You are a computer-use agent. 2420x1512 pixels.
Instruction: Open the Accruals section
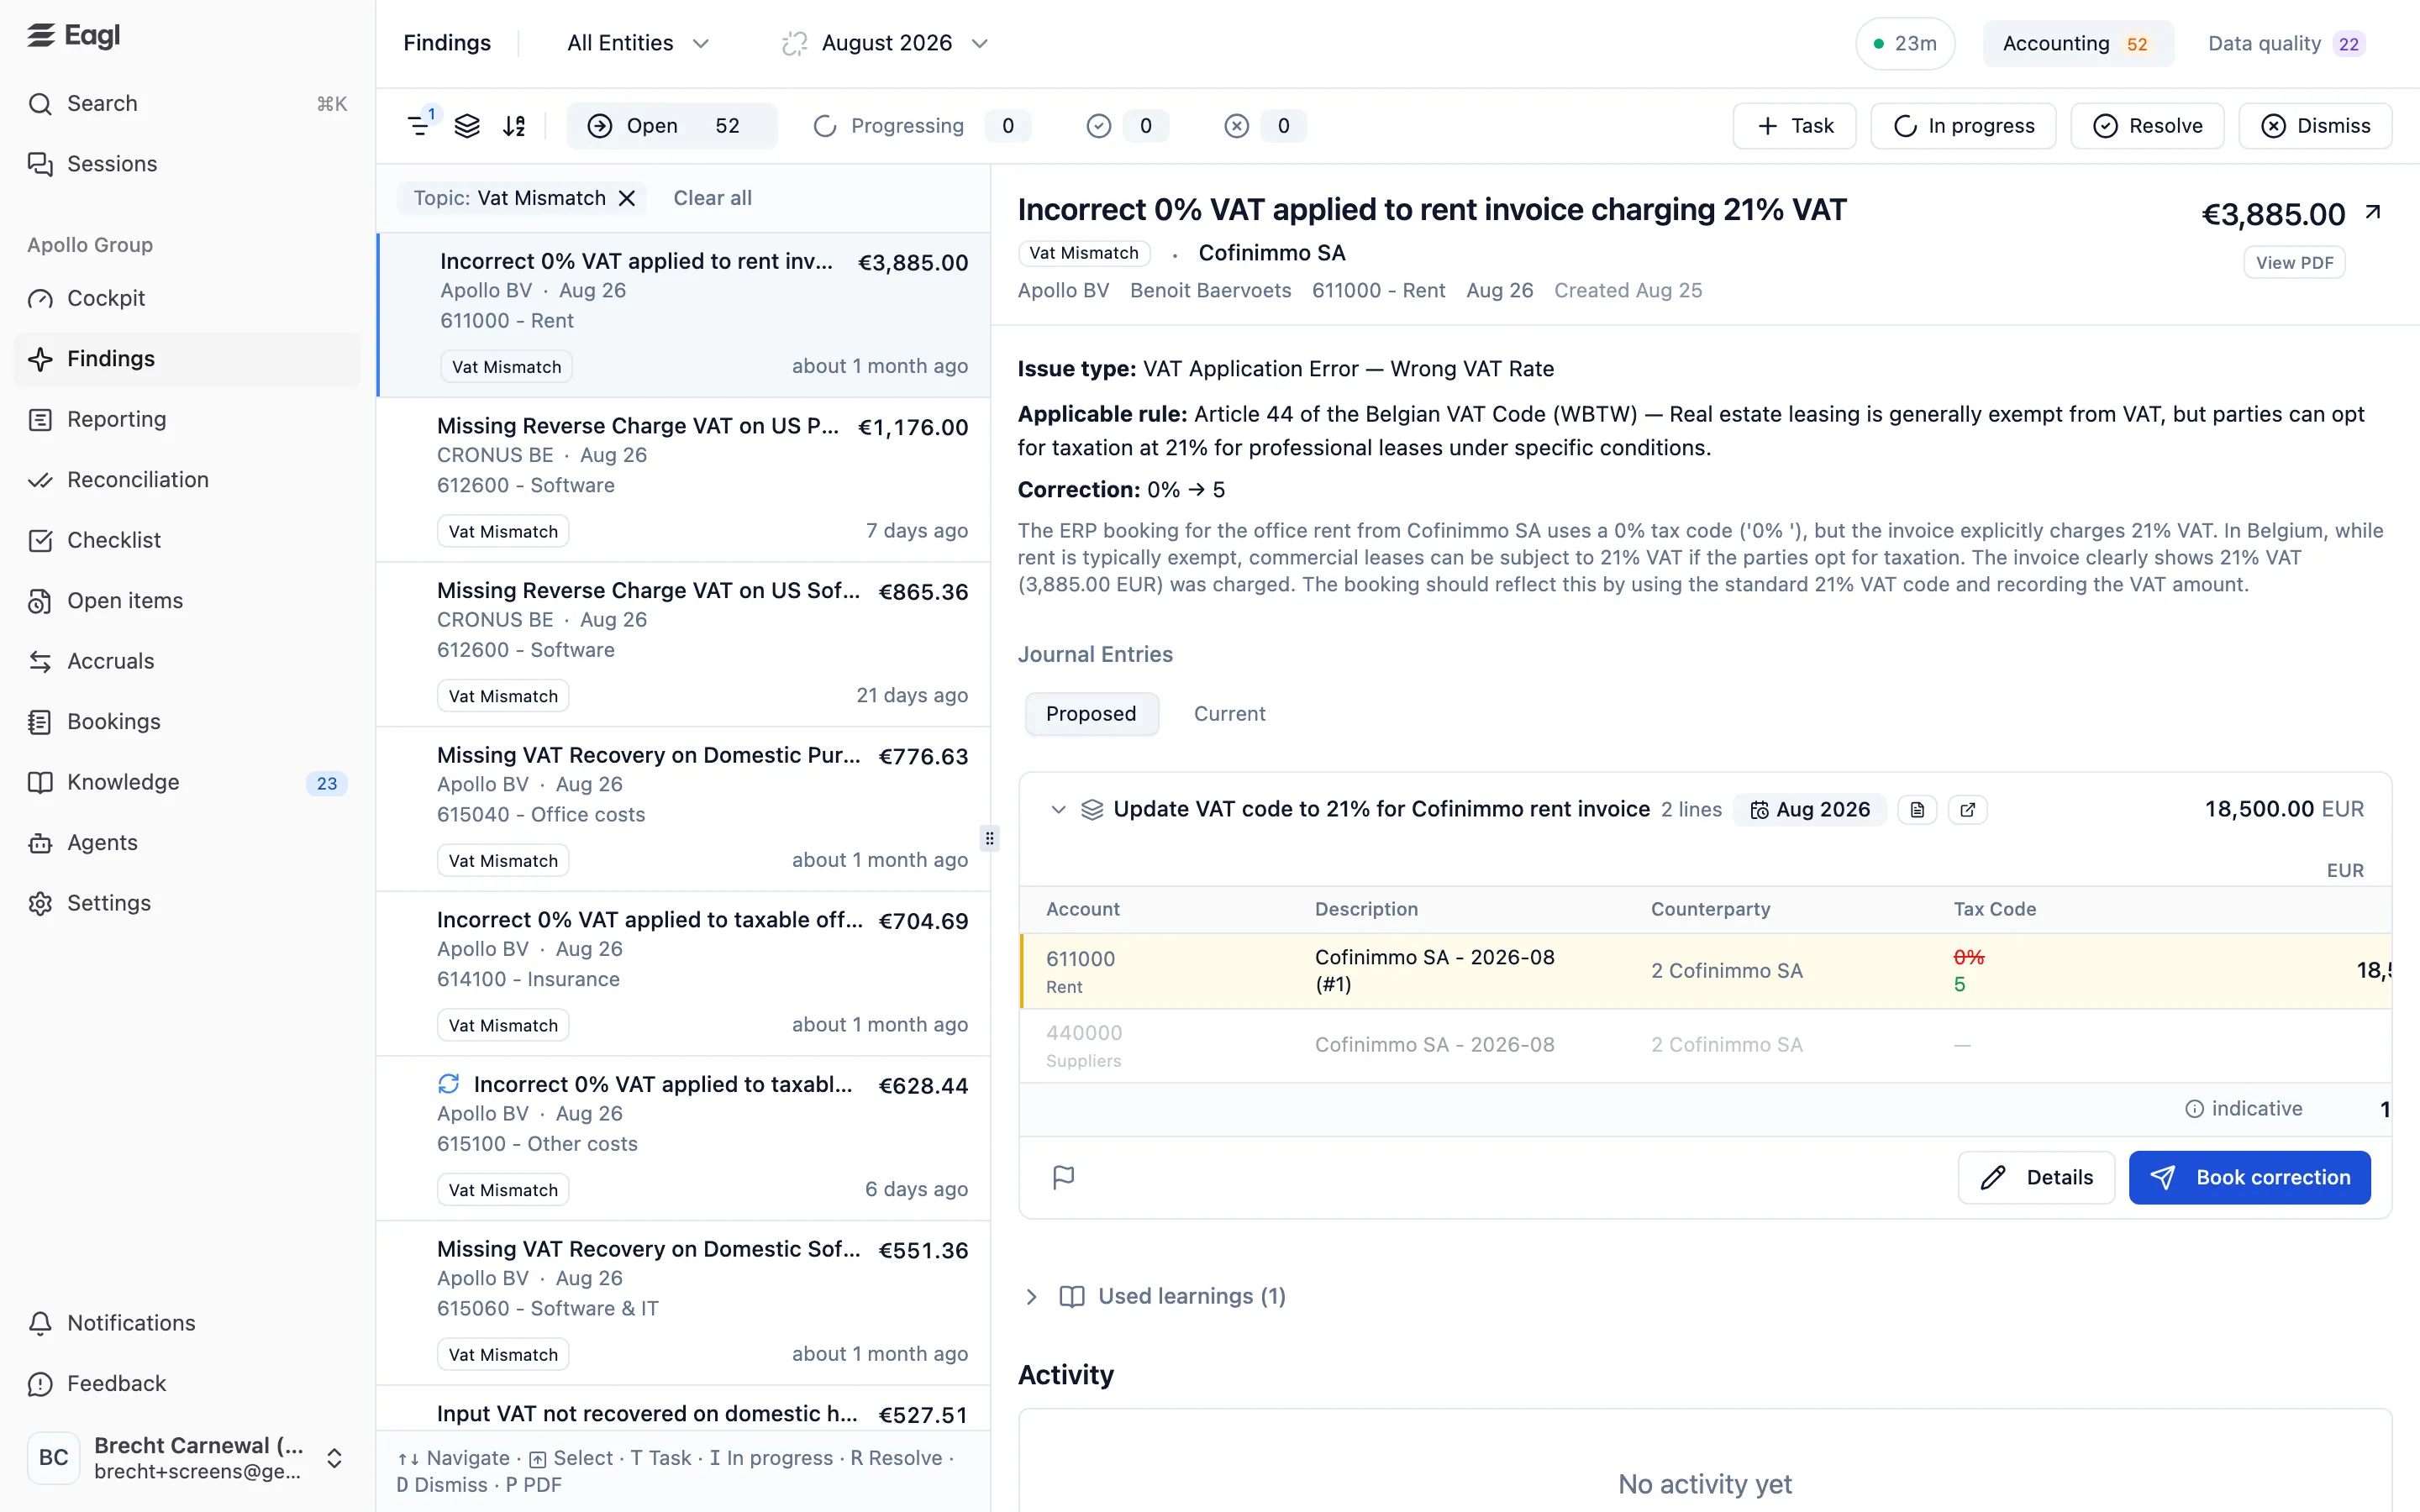(187, 661)
